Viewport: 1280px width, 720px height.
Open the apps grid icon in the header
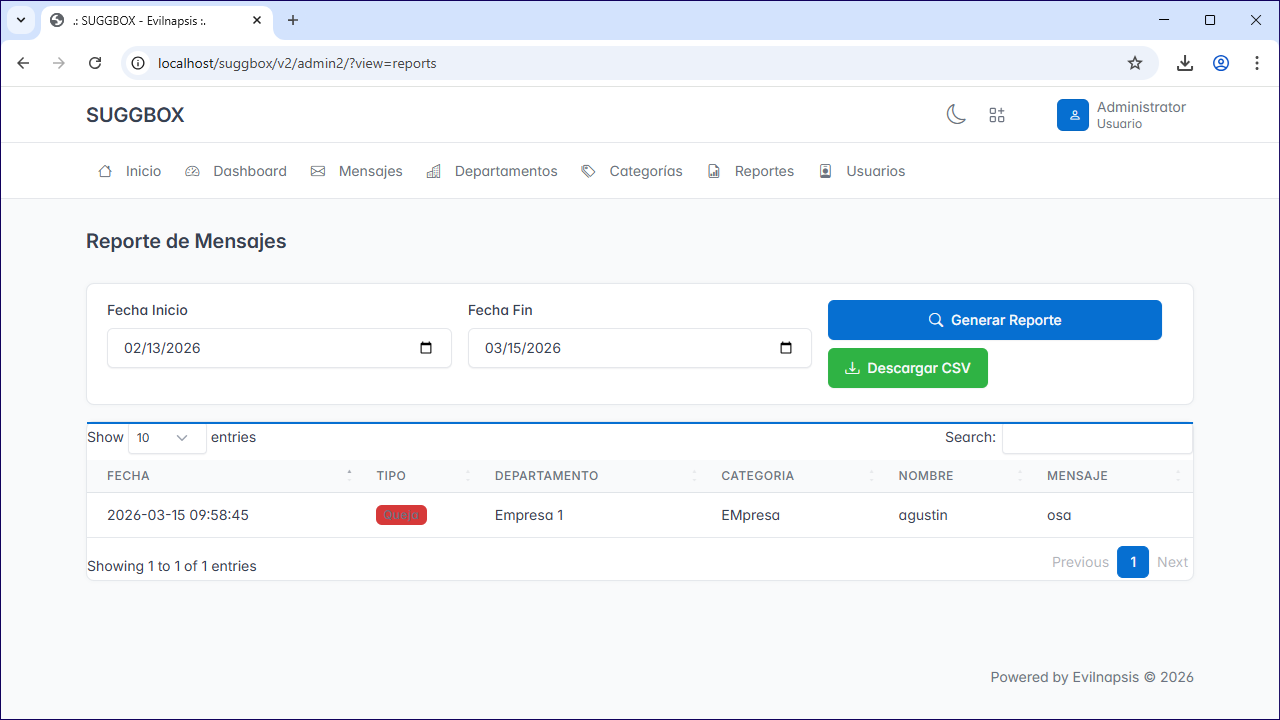[997, 115]
